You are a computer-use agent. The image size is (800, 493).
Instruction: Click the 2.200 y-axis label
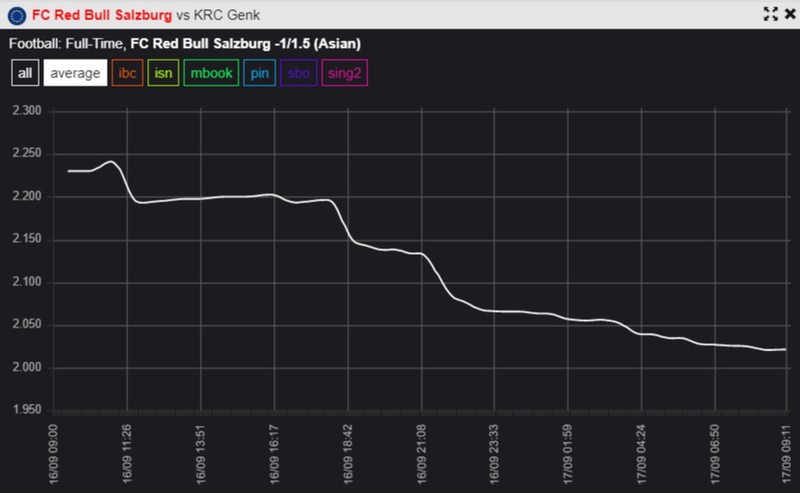[x=27, y=196]
